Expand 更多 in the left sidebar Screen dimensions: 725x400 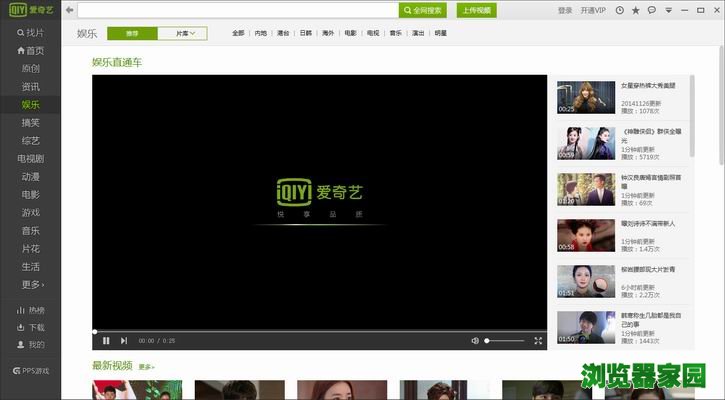[x=32, y=285]
